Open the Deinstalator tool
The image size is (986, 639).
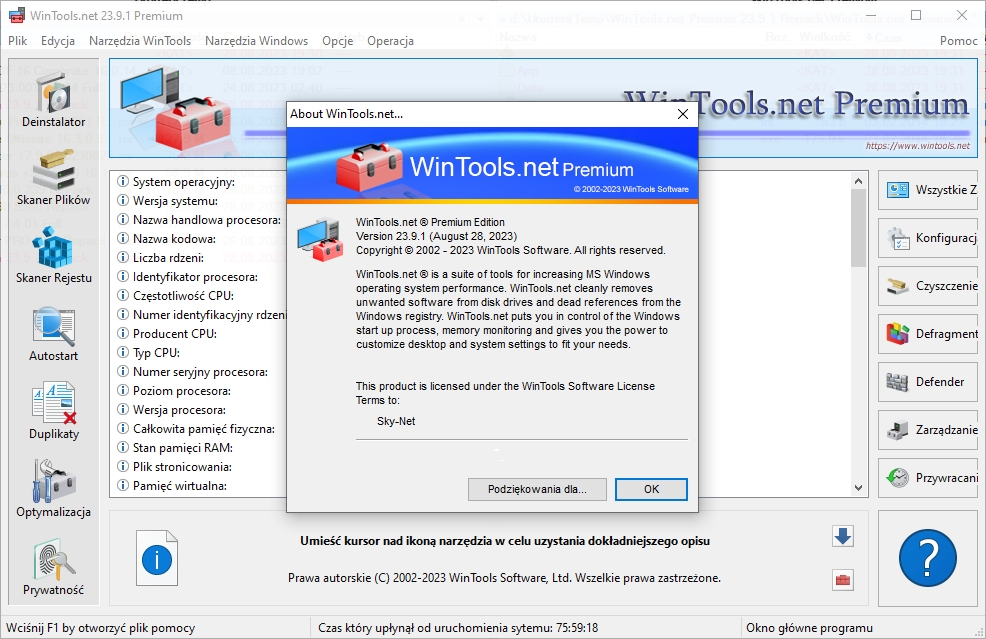click(53, 101)
